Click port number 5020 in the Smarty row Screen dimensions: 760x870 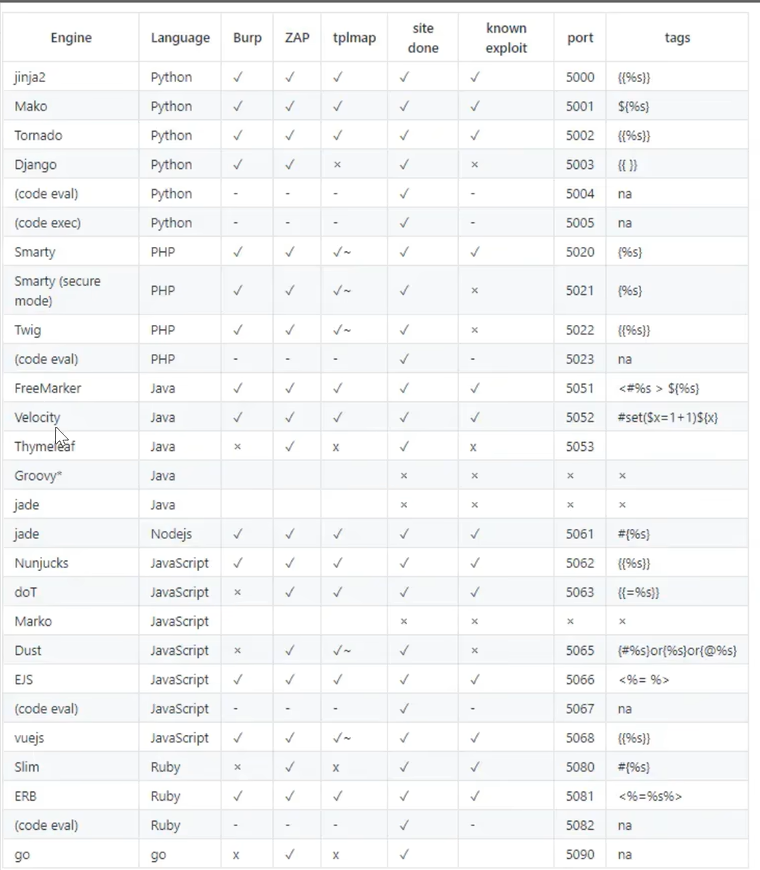tap(580, 252)
